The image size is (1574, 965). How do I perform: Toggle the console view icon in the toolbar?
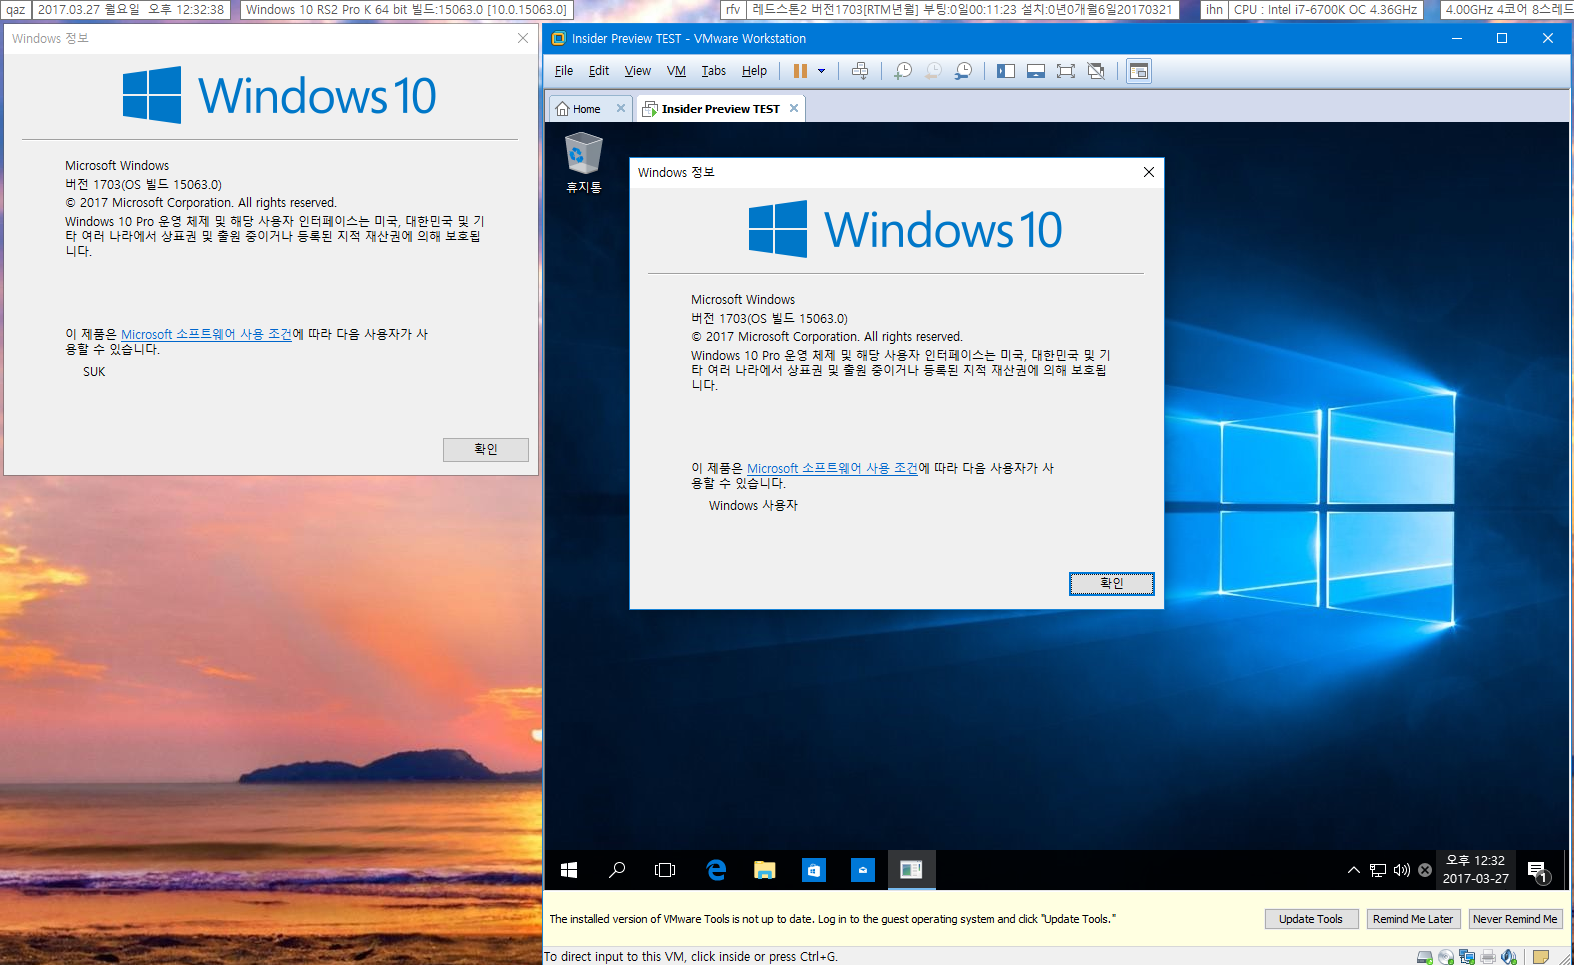(x=1139, y=71)
